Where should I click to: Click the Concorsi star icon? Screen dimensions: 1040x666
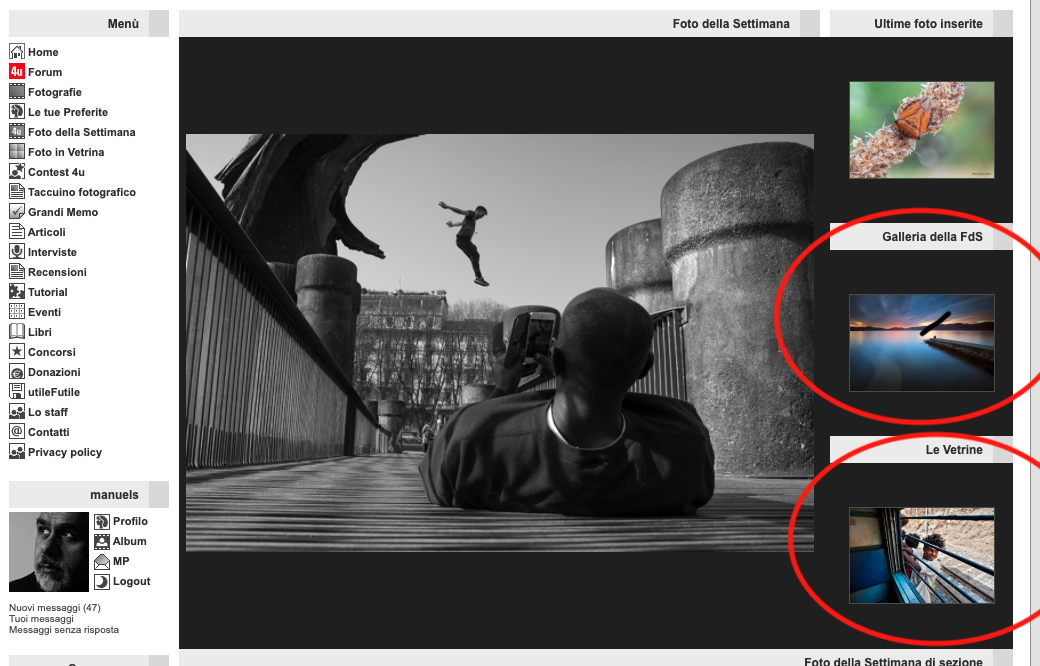click(17, 352)
